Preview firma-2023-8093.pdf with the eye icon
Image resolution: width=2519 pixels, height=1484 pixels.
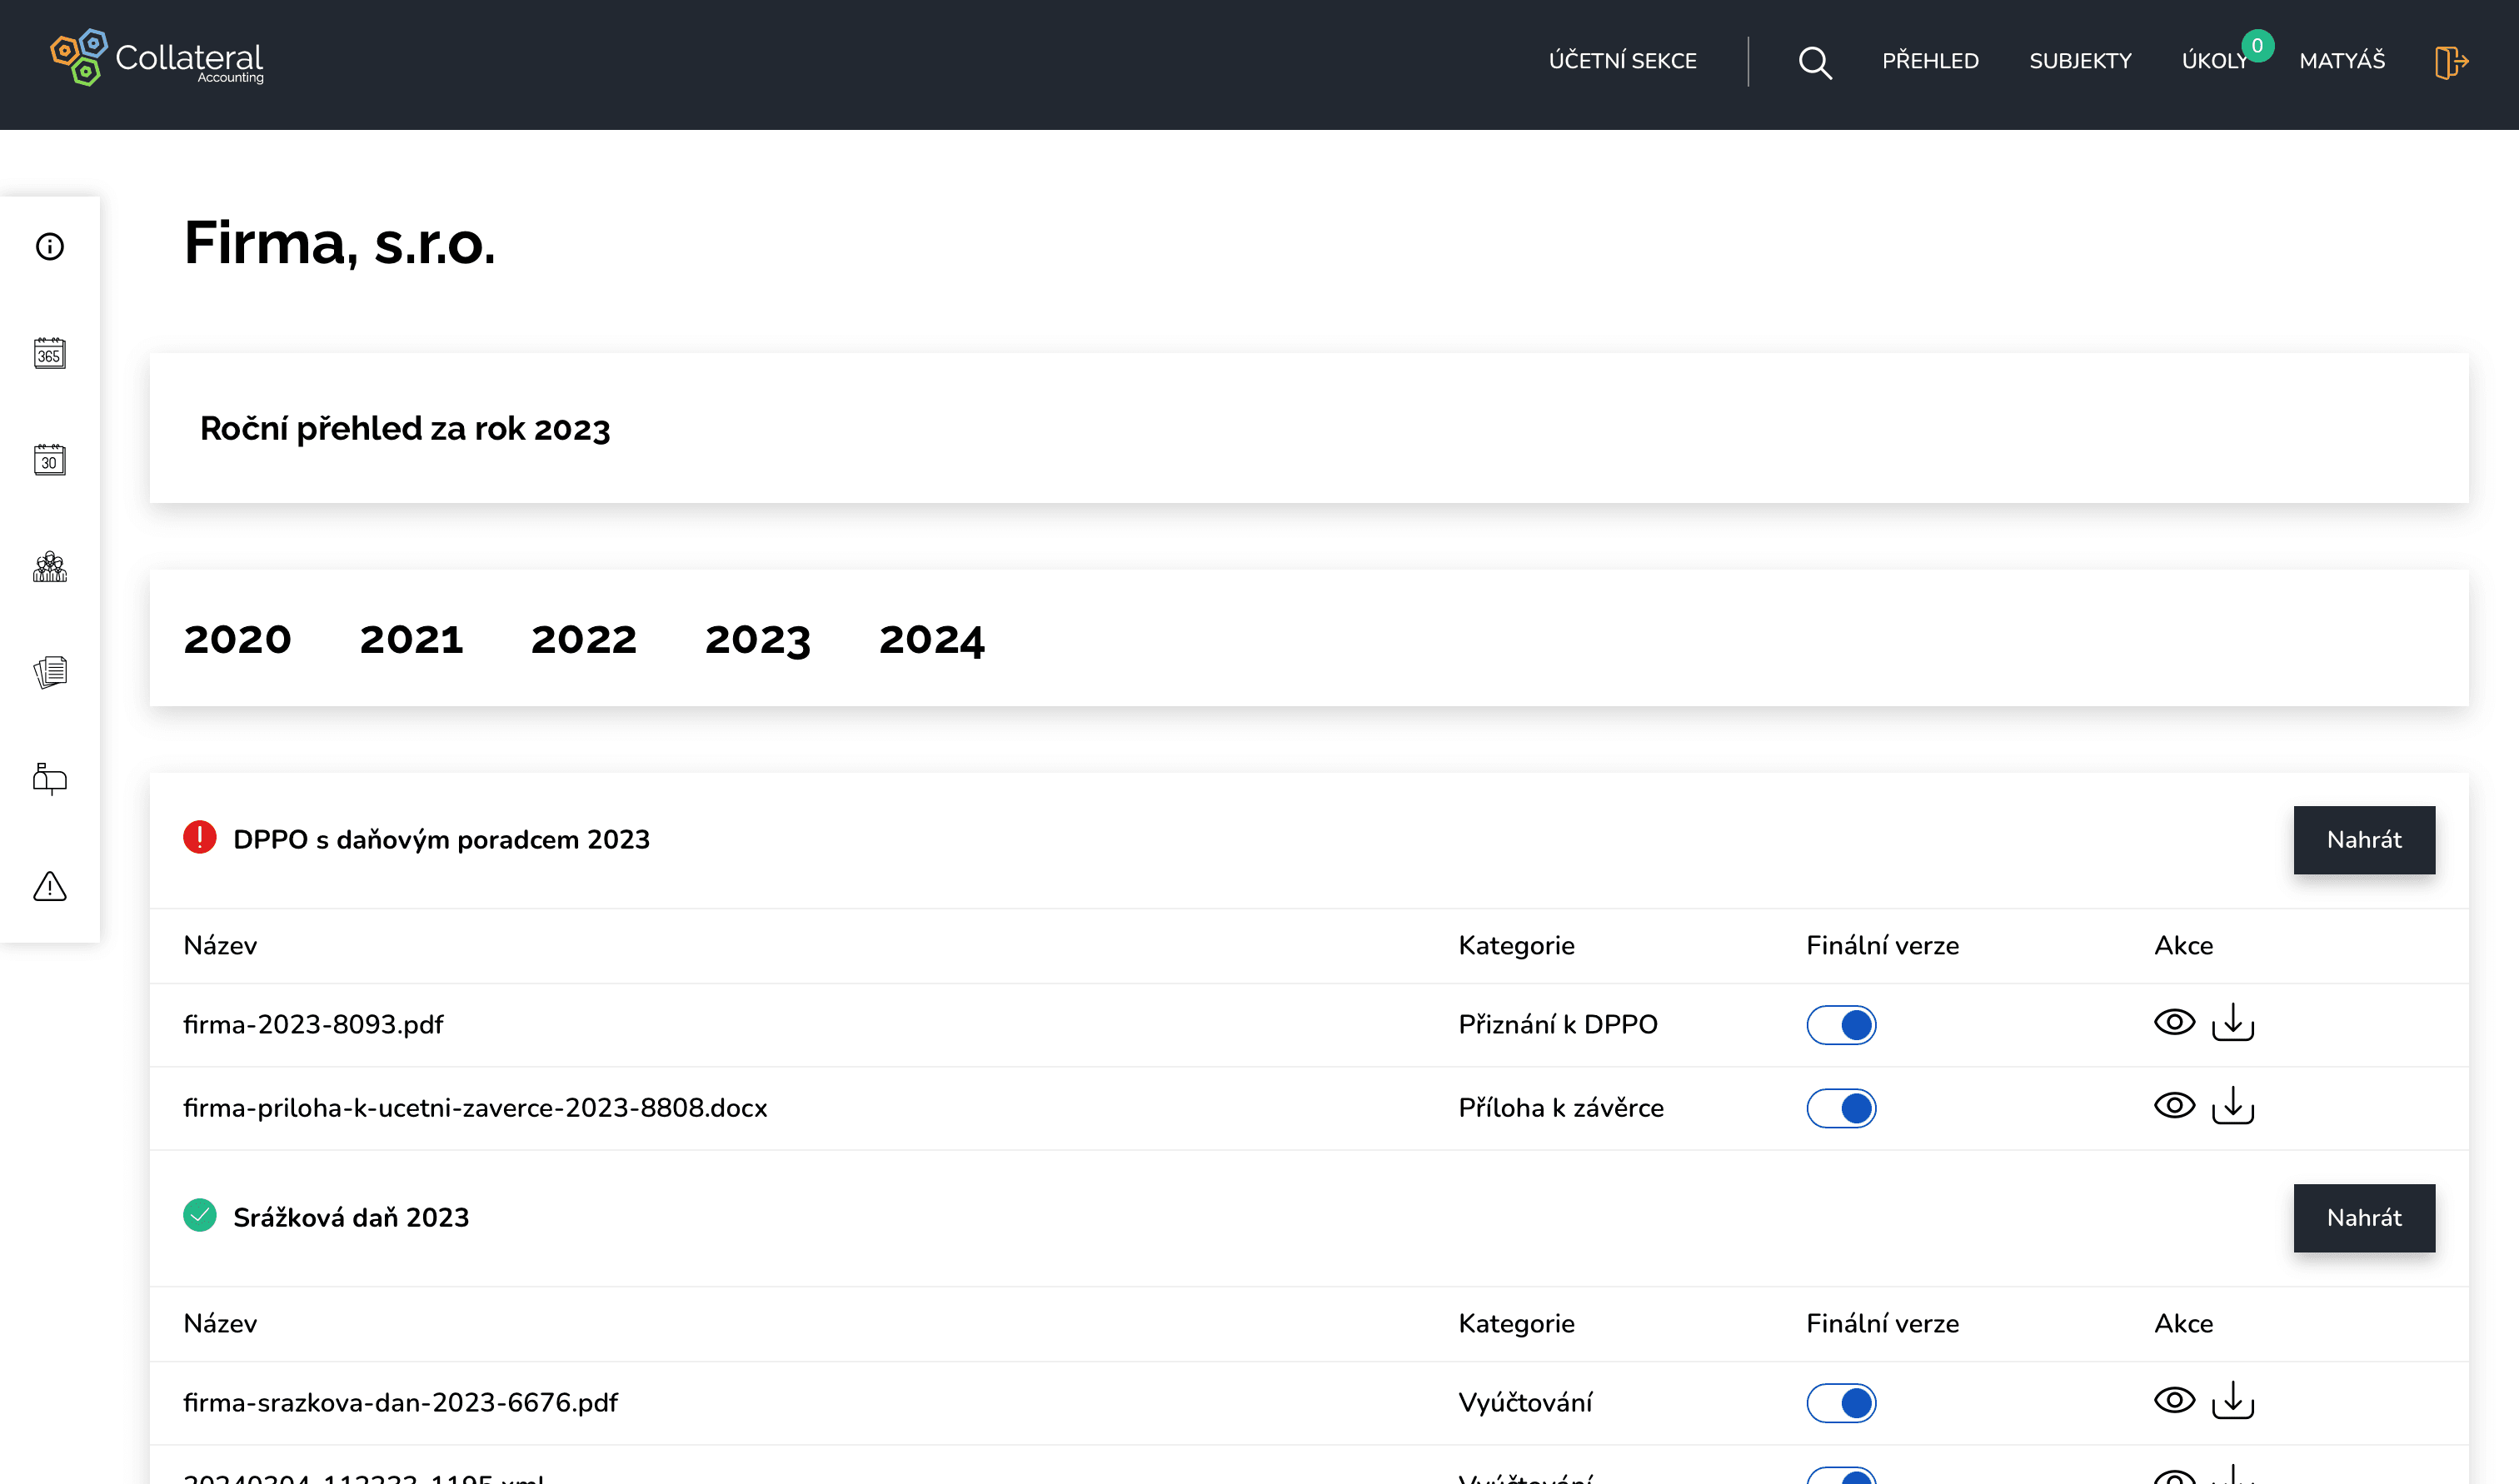[2174, 1023]
